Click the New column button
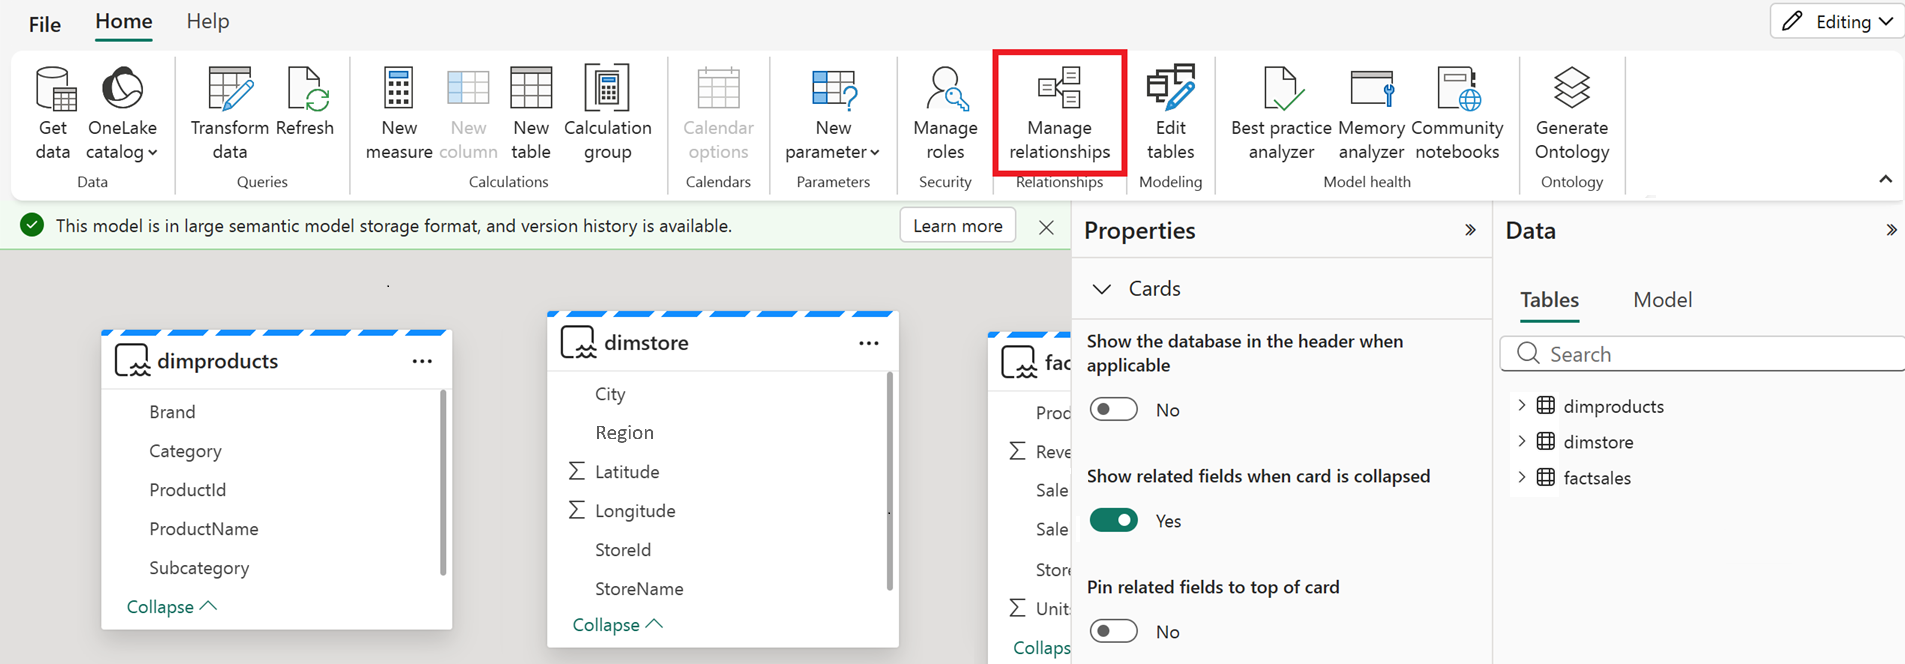 tap(468, 113)
